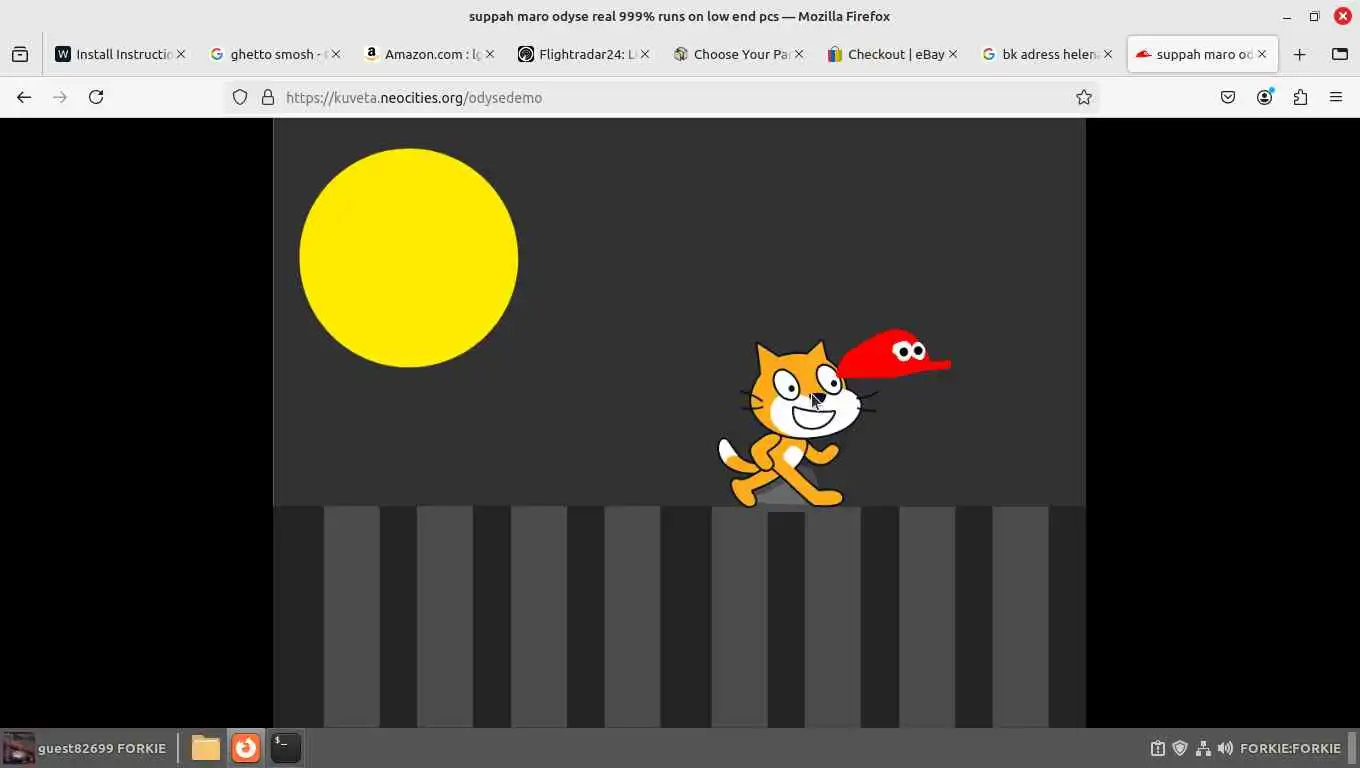The height and width of the screenshot is (768, 1360).
Task: List all tabs dropdown
Action: (1340, 54)
